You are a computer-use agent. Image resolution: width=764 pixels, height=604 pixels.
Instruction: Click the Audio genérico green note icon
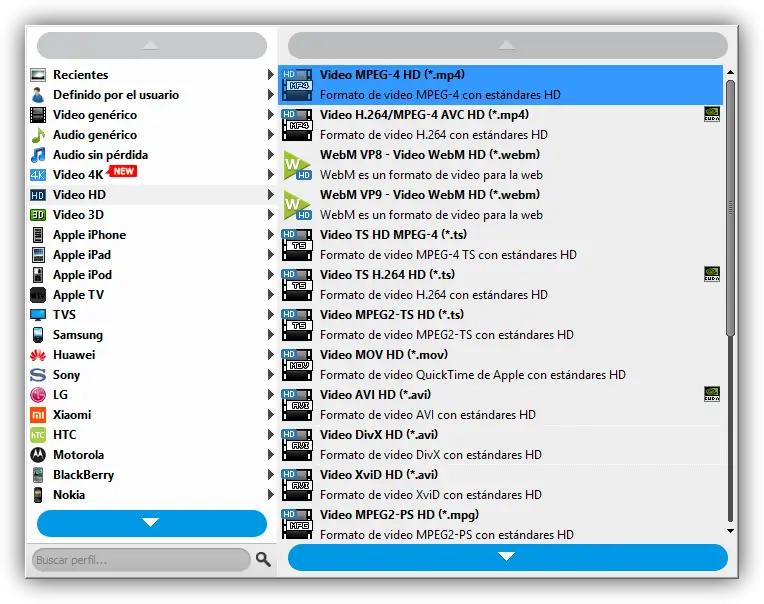pyautogui.click(x=38, y=135)
